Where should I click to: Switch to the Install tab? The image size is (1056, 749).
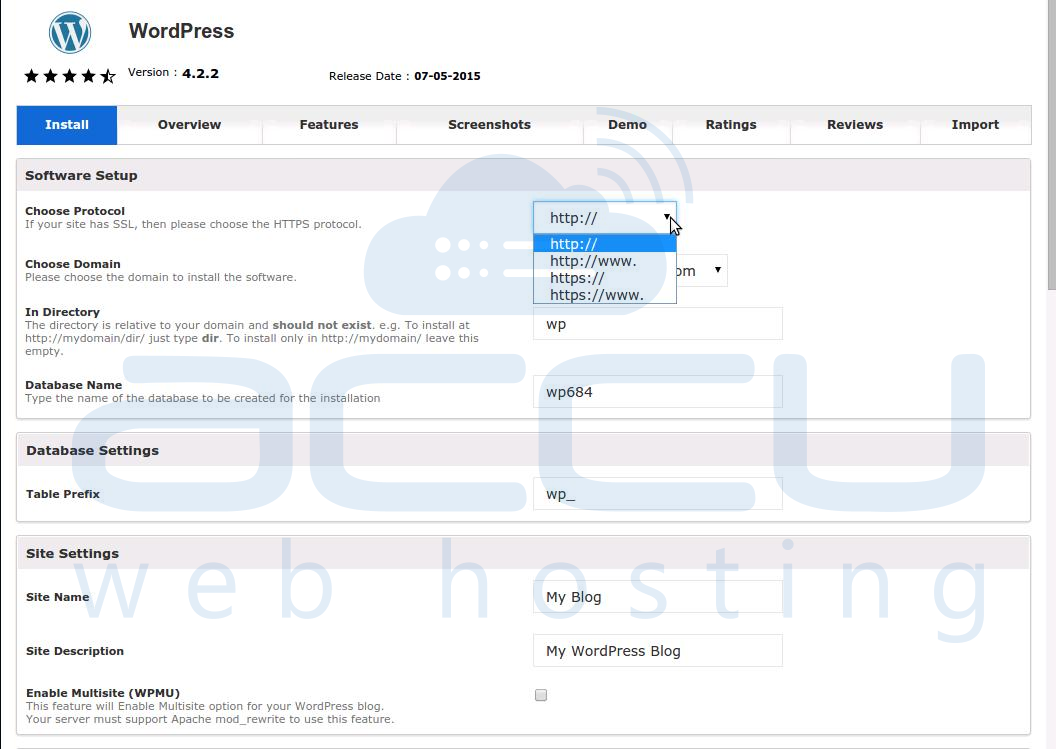[67, 125]
